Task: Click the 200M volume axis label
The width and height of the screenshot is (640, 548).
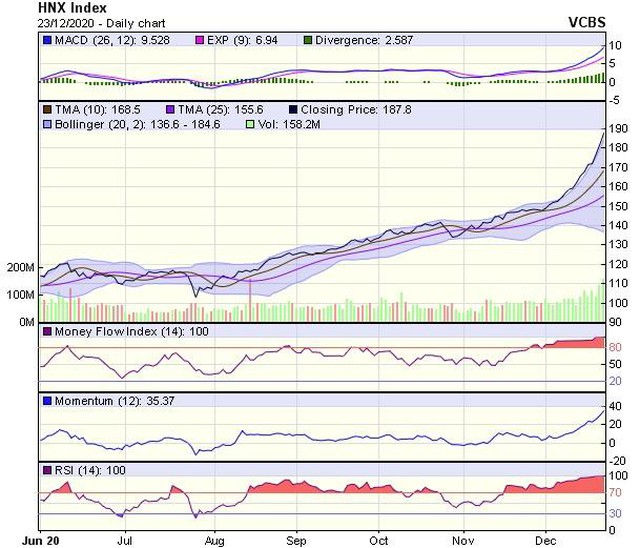Action: coord(20,268)
